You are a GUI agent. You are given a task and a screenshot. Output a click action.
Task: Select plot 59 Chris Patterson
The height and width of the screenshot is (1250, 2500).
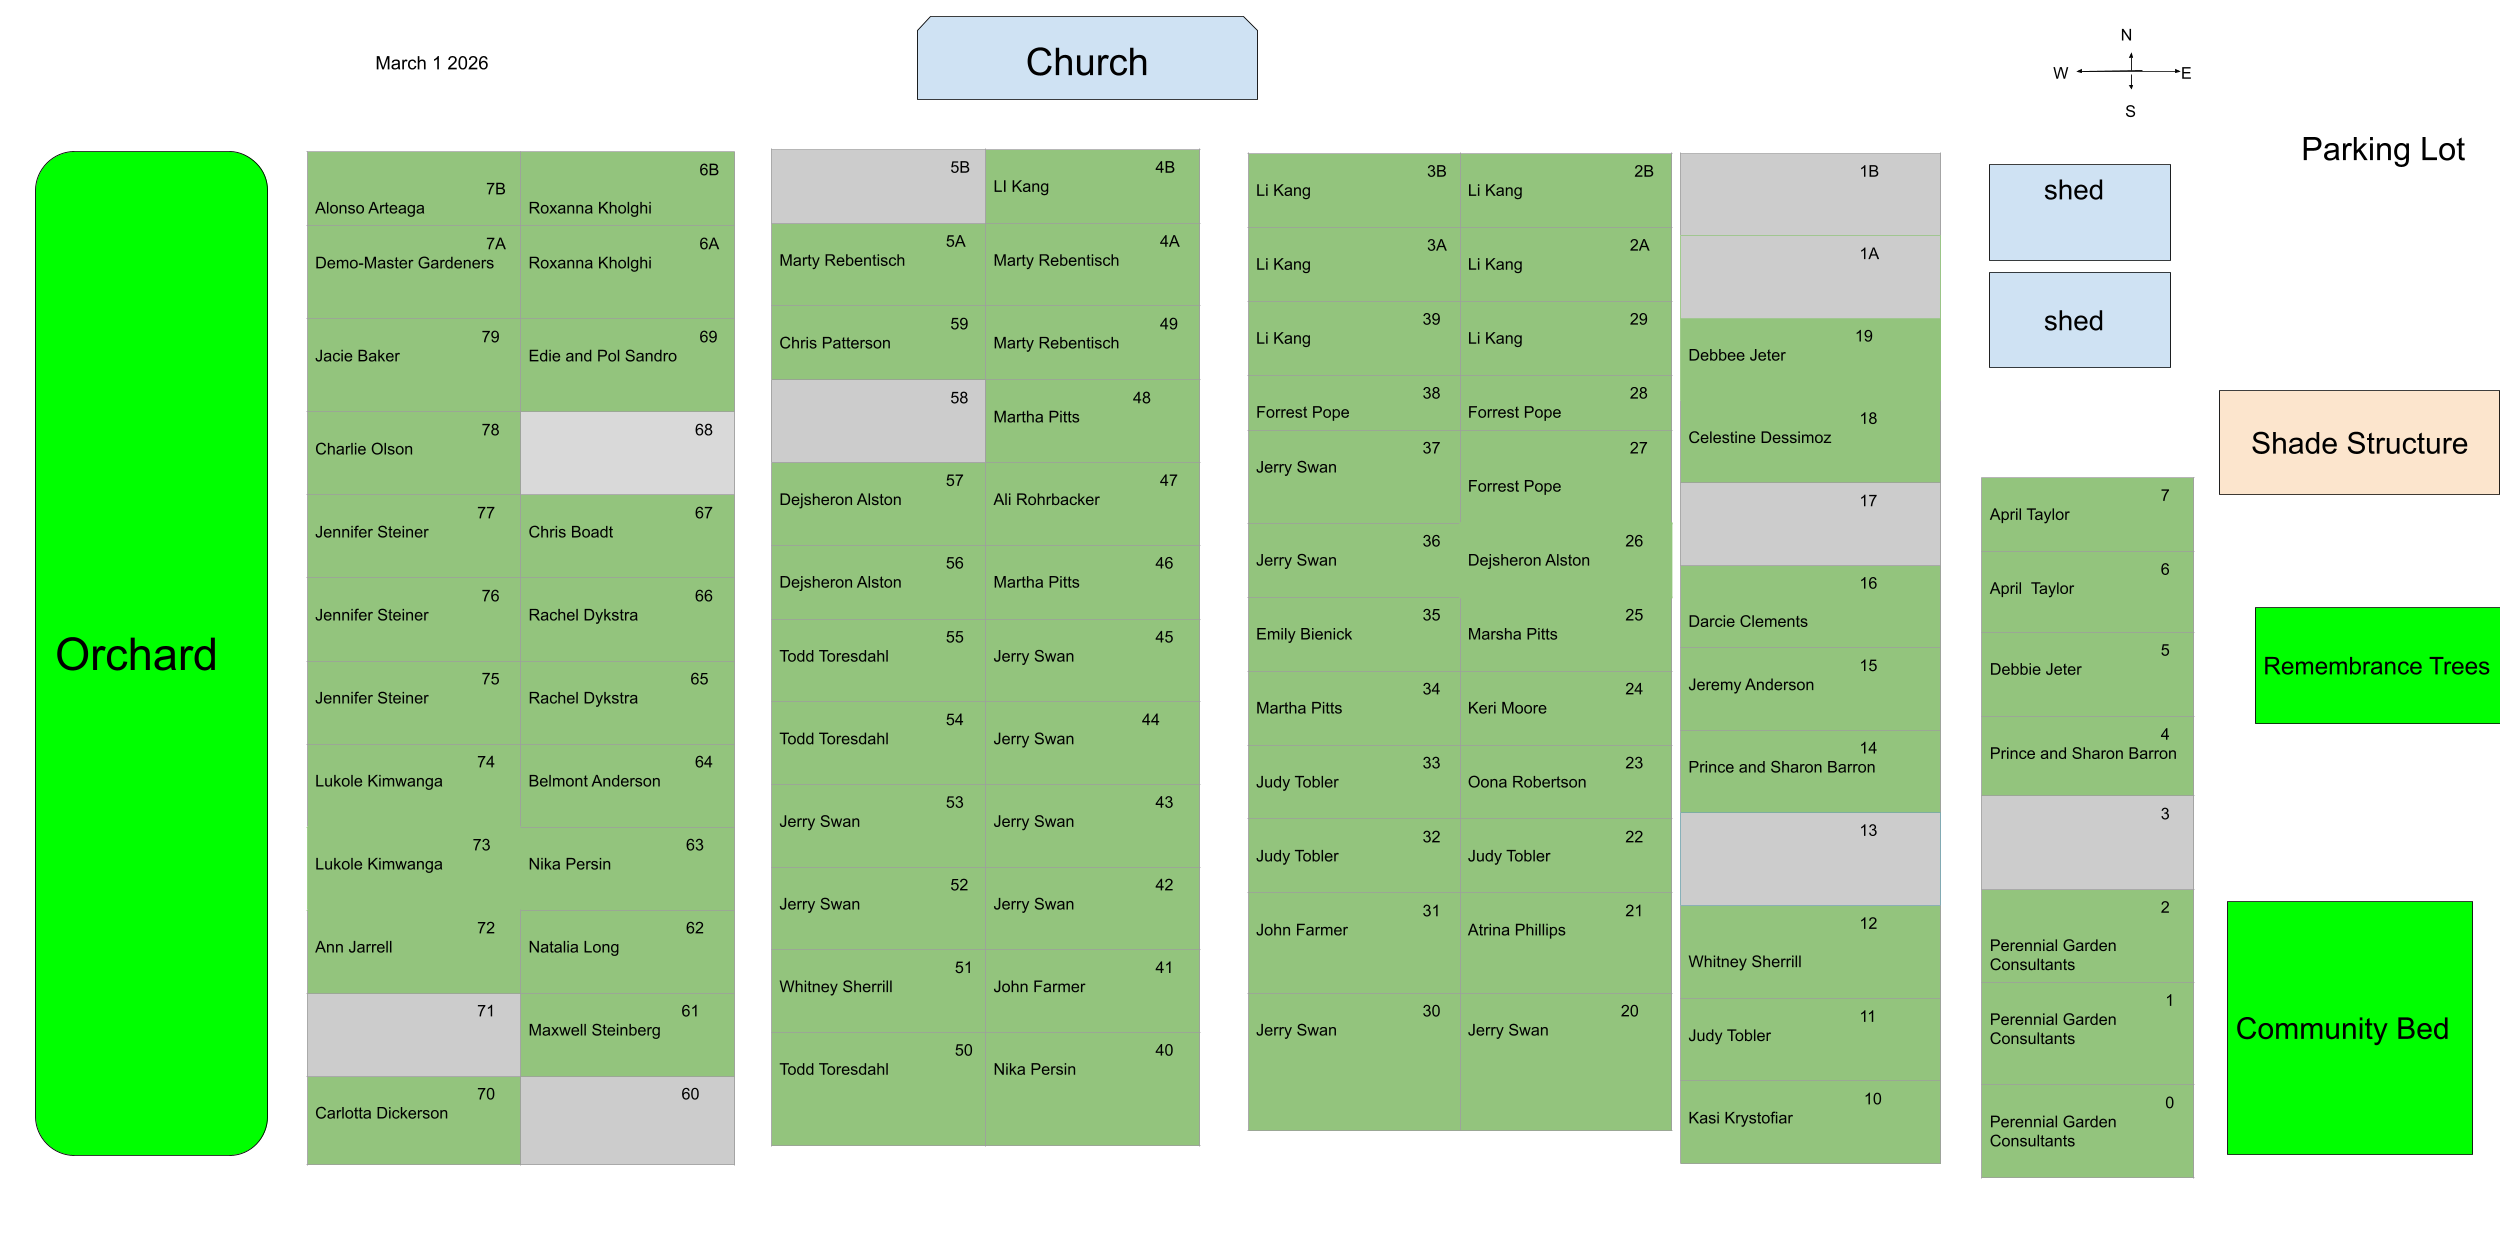(877, 343)
